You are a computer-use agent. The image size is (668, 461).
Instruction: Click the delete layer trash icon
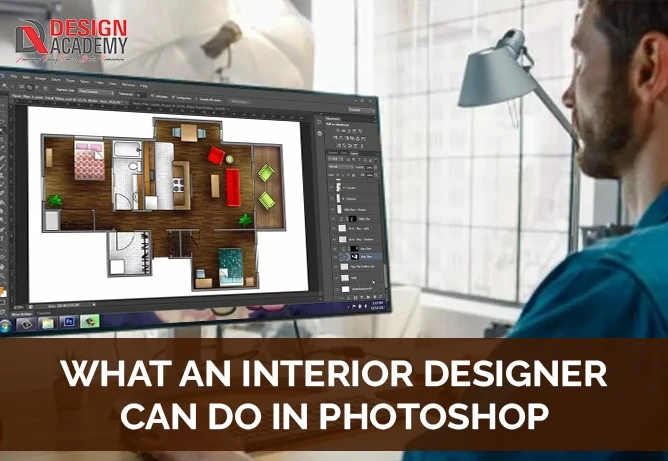pyautogui.click(x=381, y=297)
